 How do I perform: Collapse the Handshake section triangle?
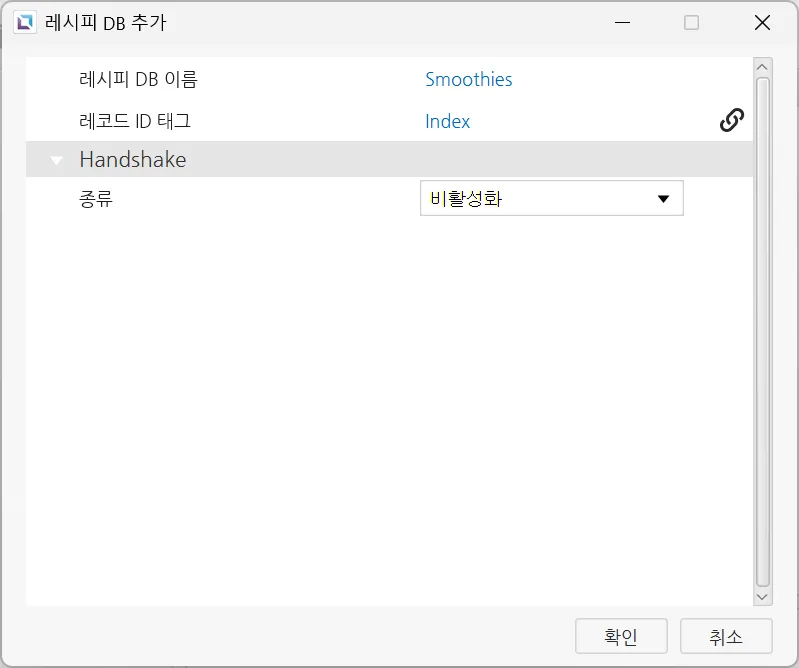point(57,160)
